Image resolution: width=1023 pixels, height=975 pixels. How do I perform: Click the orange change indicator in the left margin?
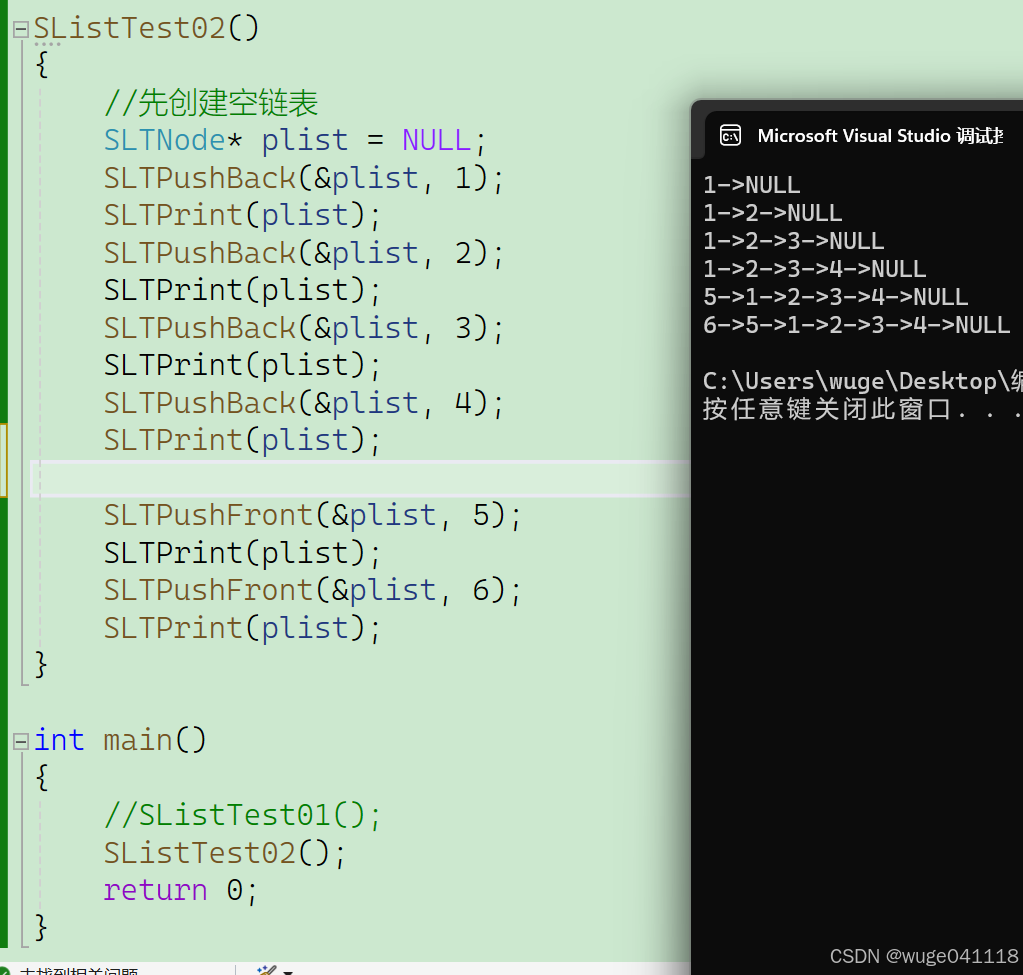pos(4,460)
